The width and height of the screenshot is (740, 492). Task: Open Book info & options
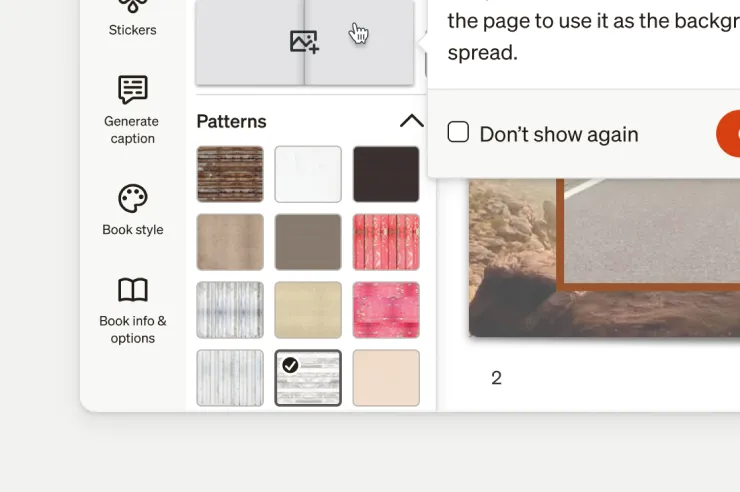pos(133,310)
